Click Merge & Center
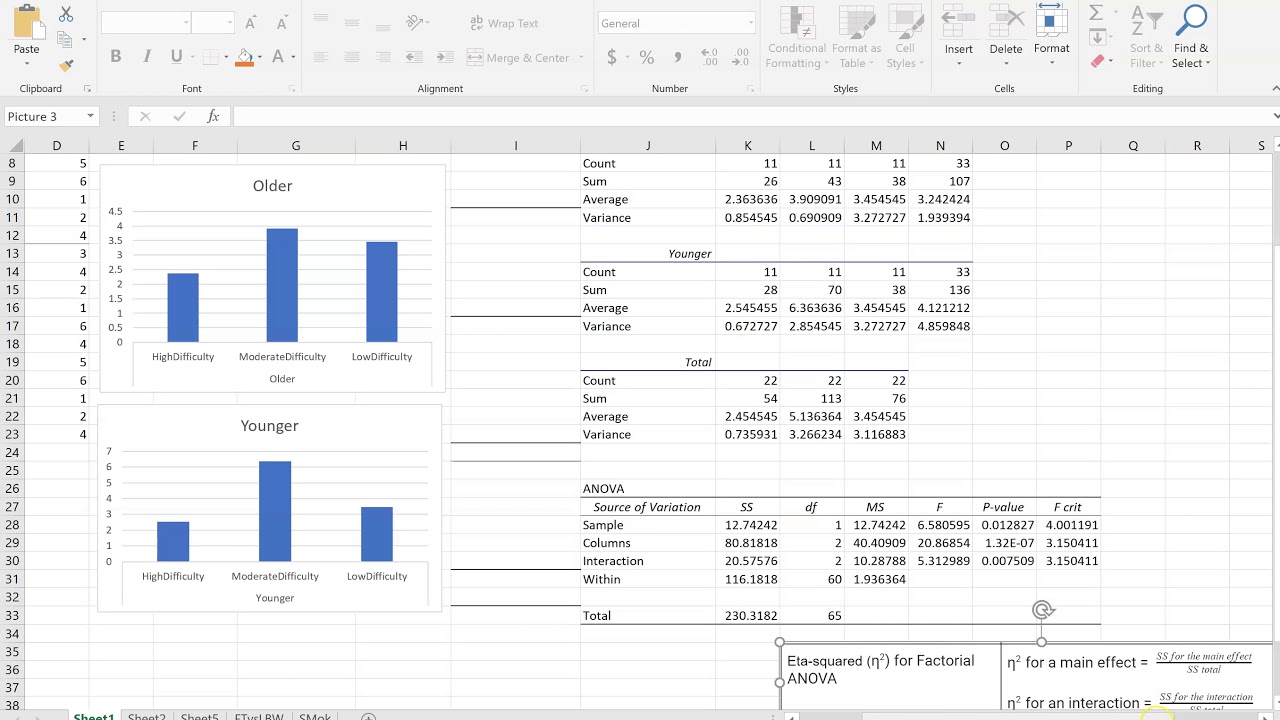The height and width of the screenshot is (720, 1280). [518, 58]
